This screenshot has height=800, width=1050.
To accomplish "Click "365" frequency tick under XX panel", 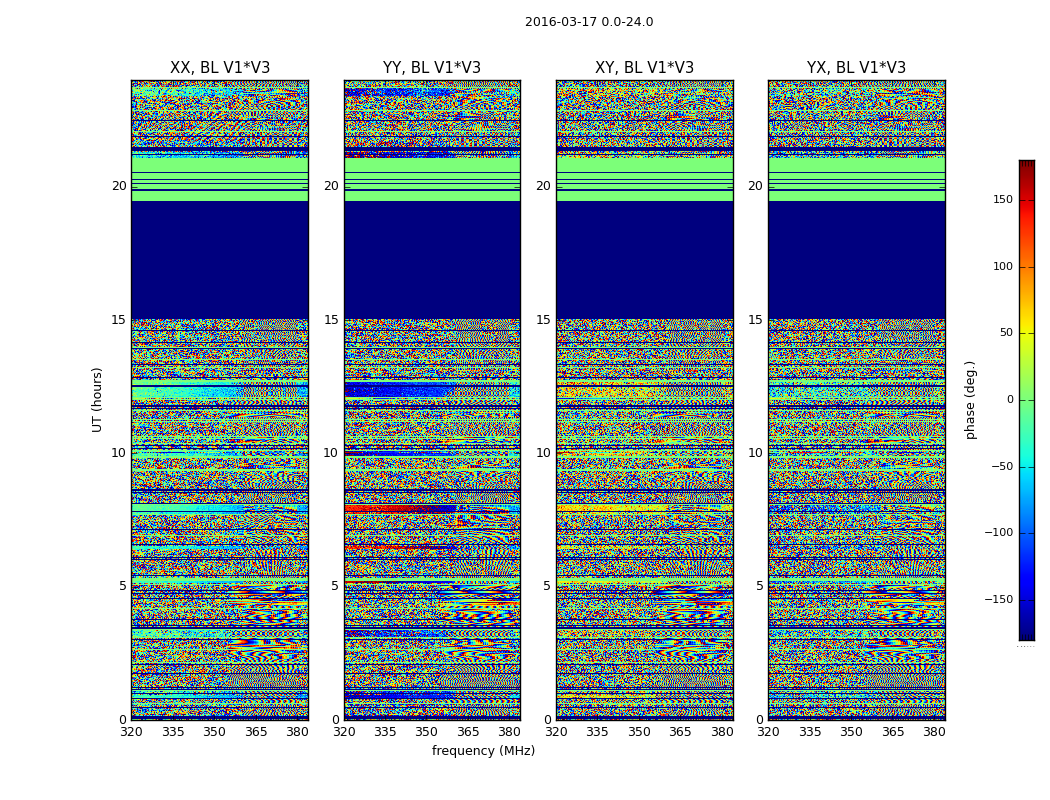I will [256, 732].
